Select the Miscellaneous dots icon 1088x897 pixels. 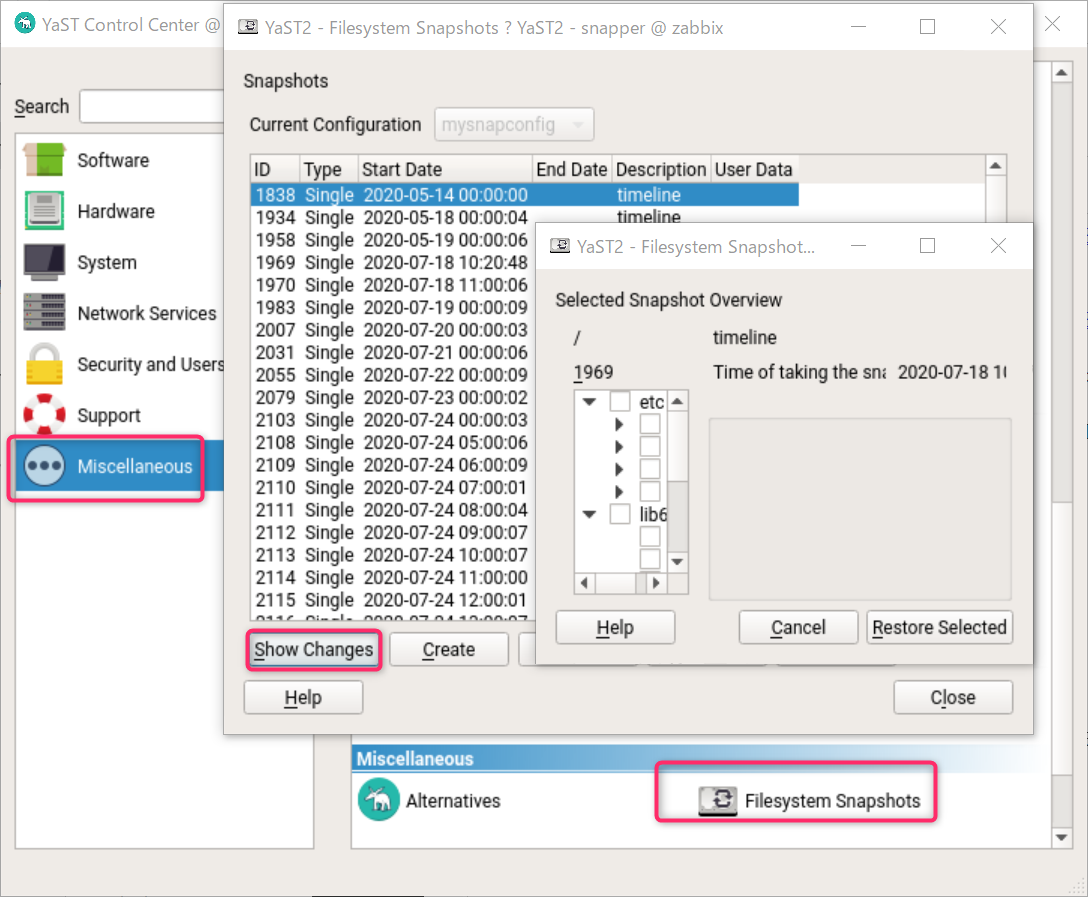click(44, 465)
